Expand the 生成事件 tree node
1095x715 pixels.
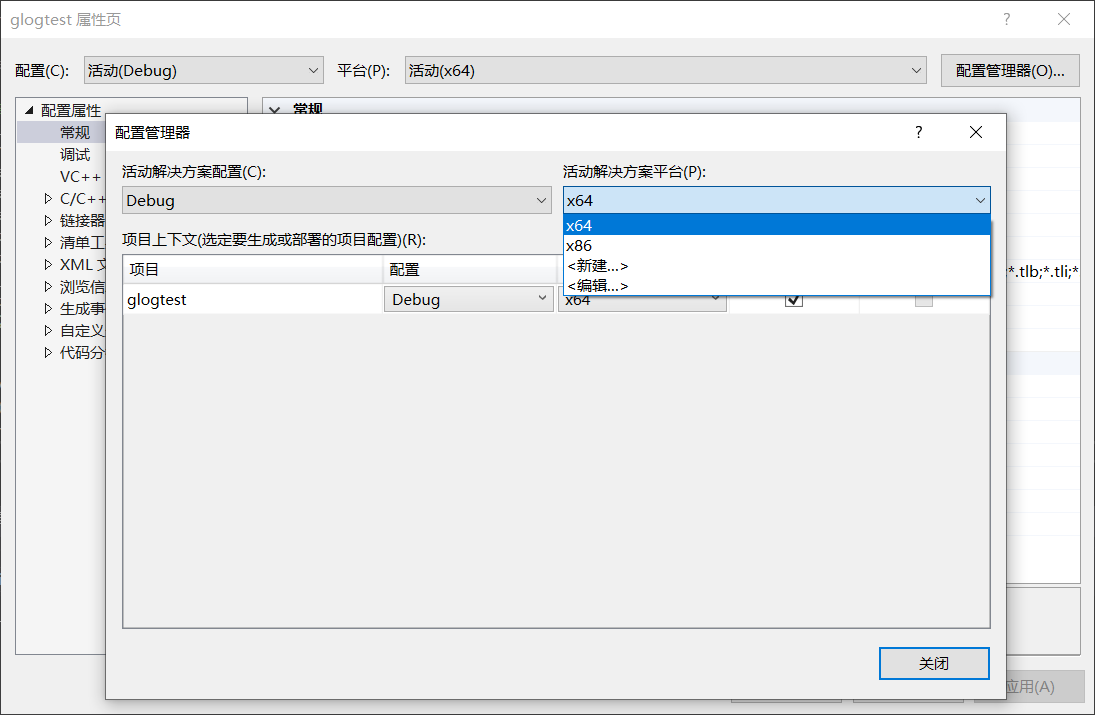pos(46,308)
